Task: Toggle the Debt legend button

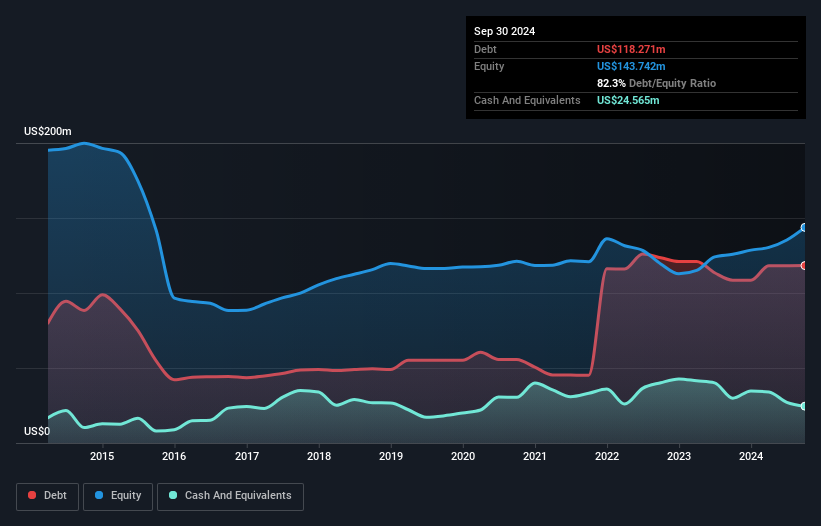Action: click(x=48, y=496)
